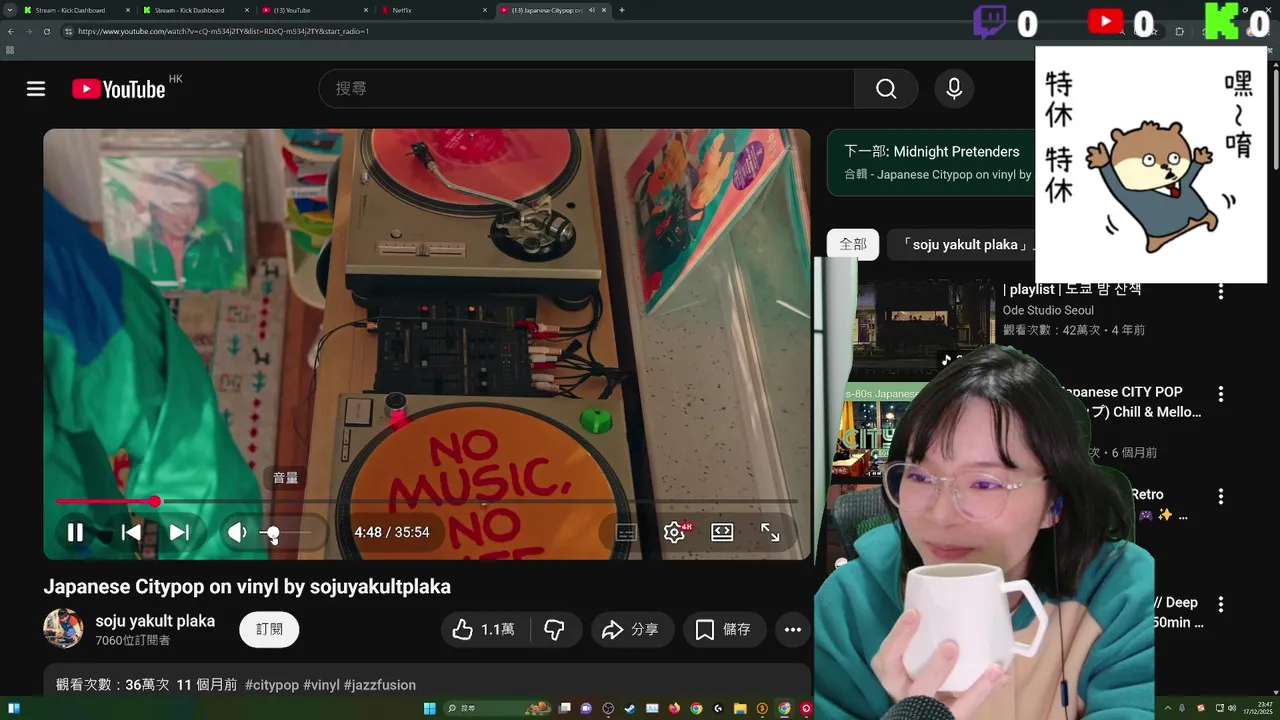Viewport: 1280px width, 720px height.
Task: Open options menu for the Retro video
Action: click(1220, 496)
